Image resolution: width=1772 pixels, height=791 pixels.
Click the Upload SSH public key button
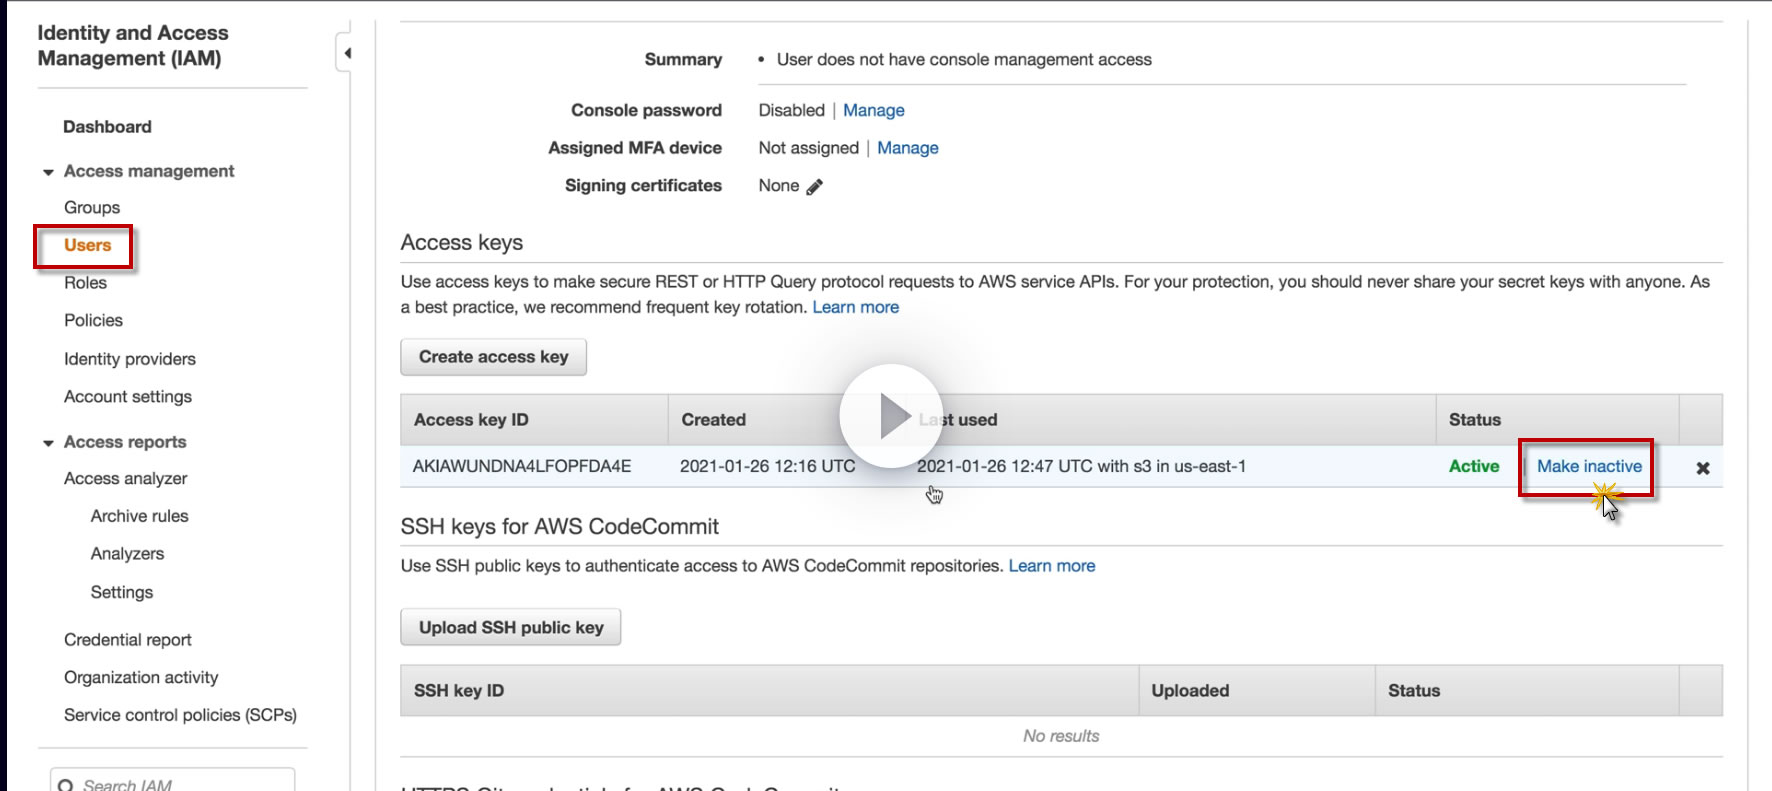(511, 628)
